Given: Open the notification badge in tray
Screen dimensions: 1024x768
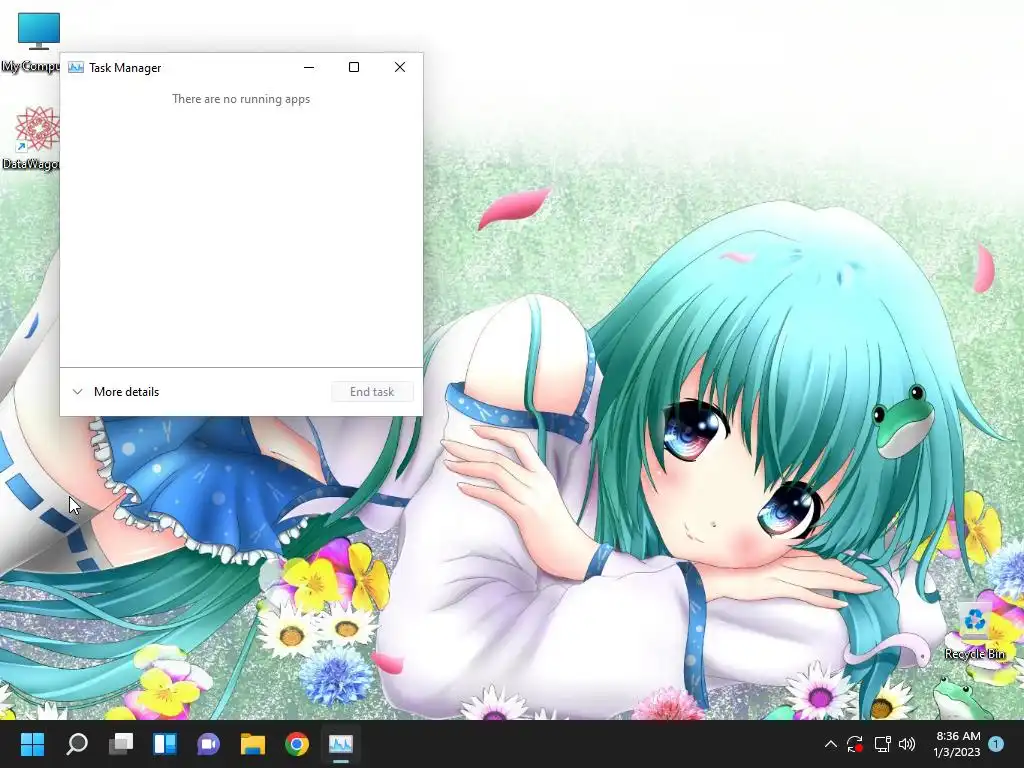Looking at the screenshot, I should tap(996, 744).
